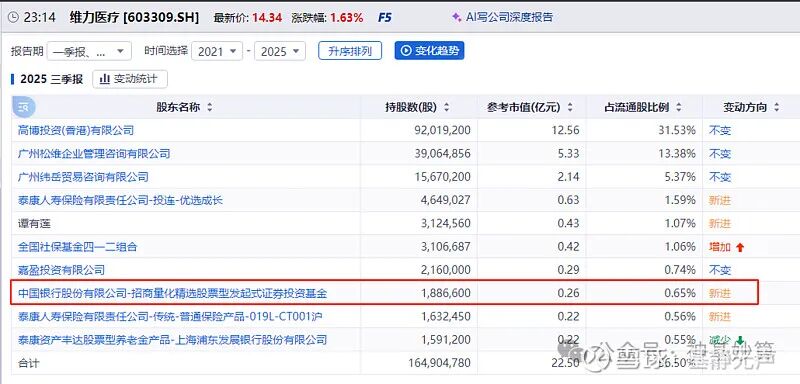The height and width of the screenshot is (384, 800).
Task: Click cell 3,106,687 shares
Action: 446,247
